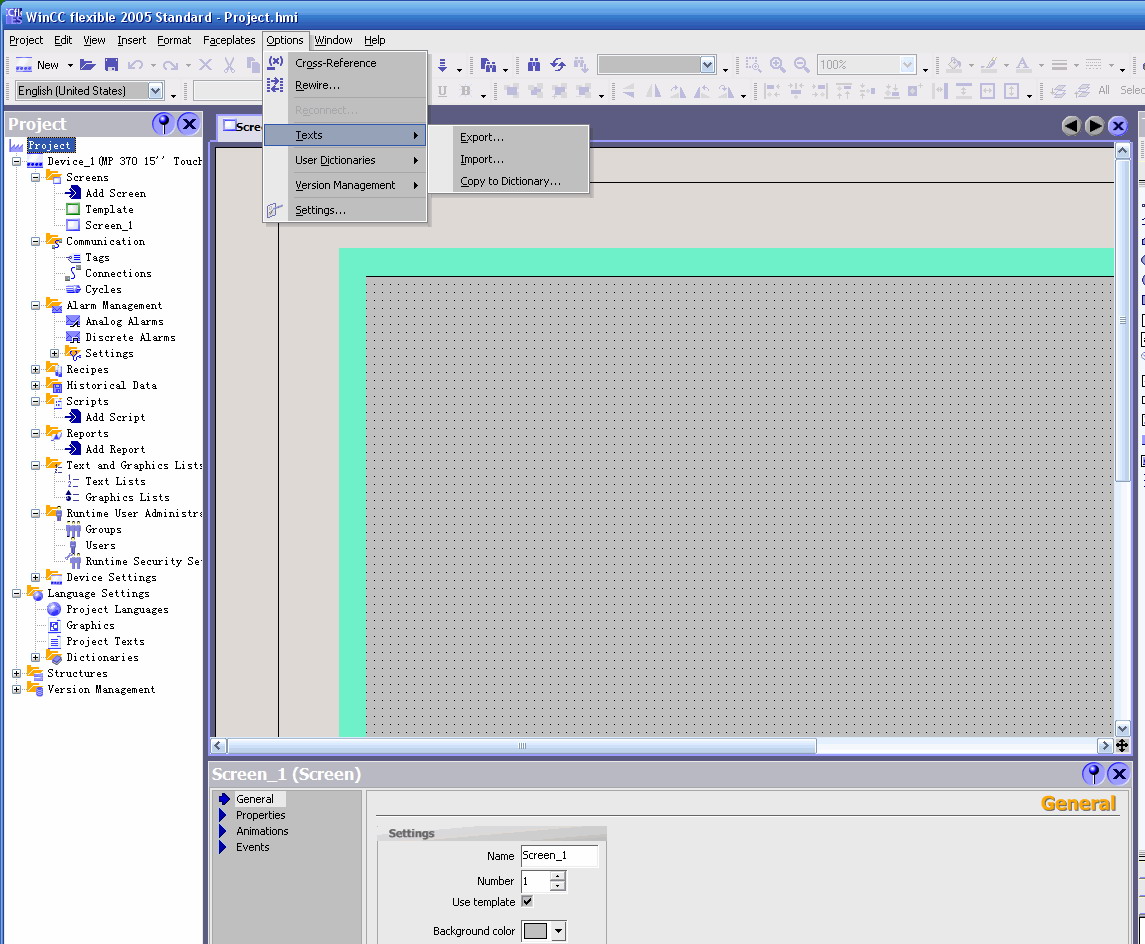Click the Redo arrow icon

170,65
